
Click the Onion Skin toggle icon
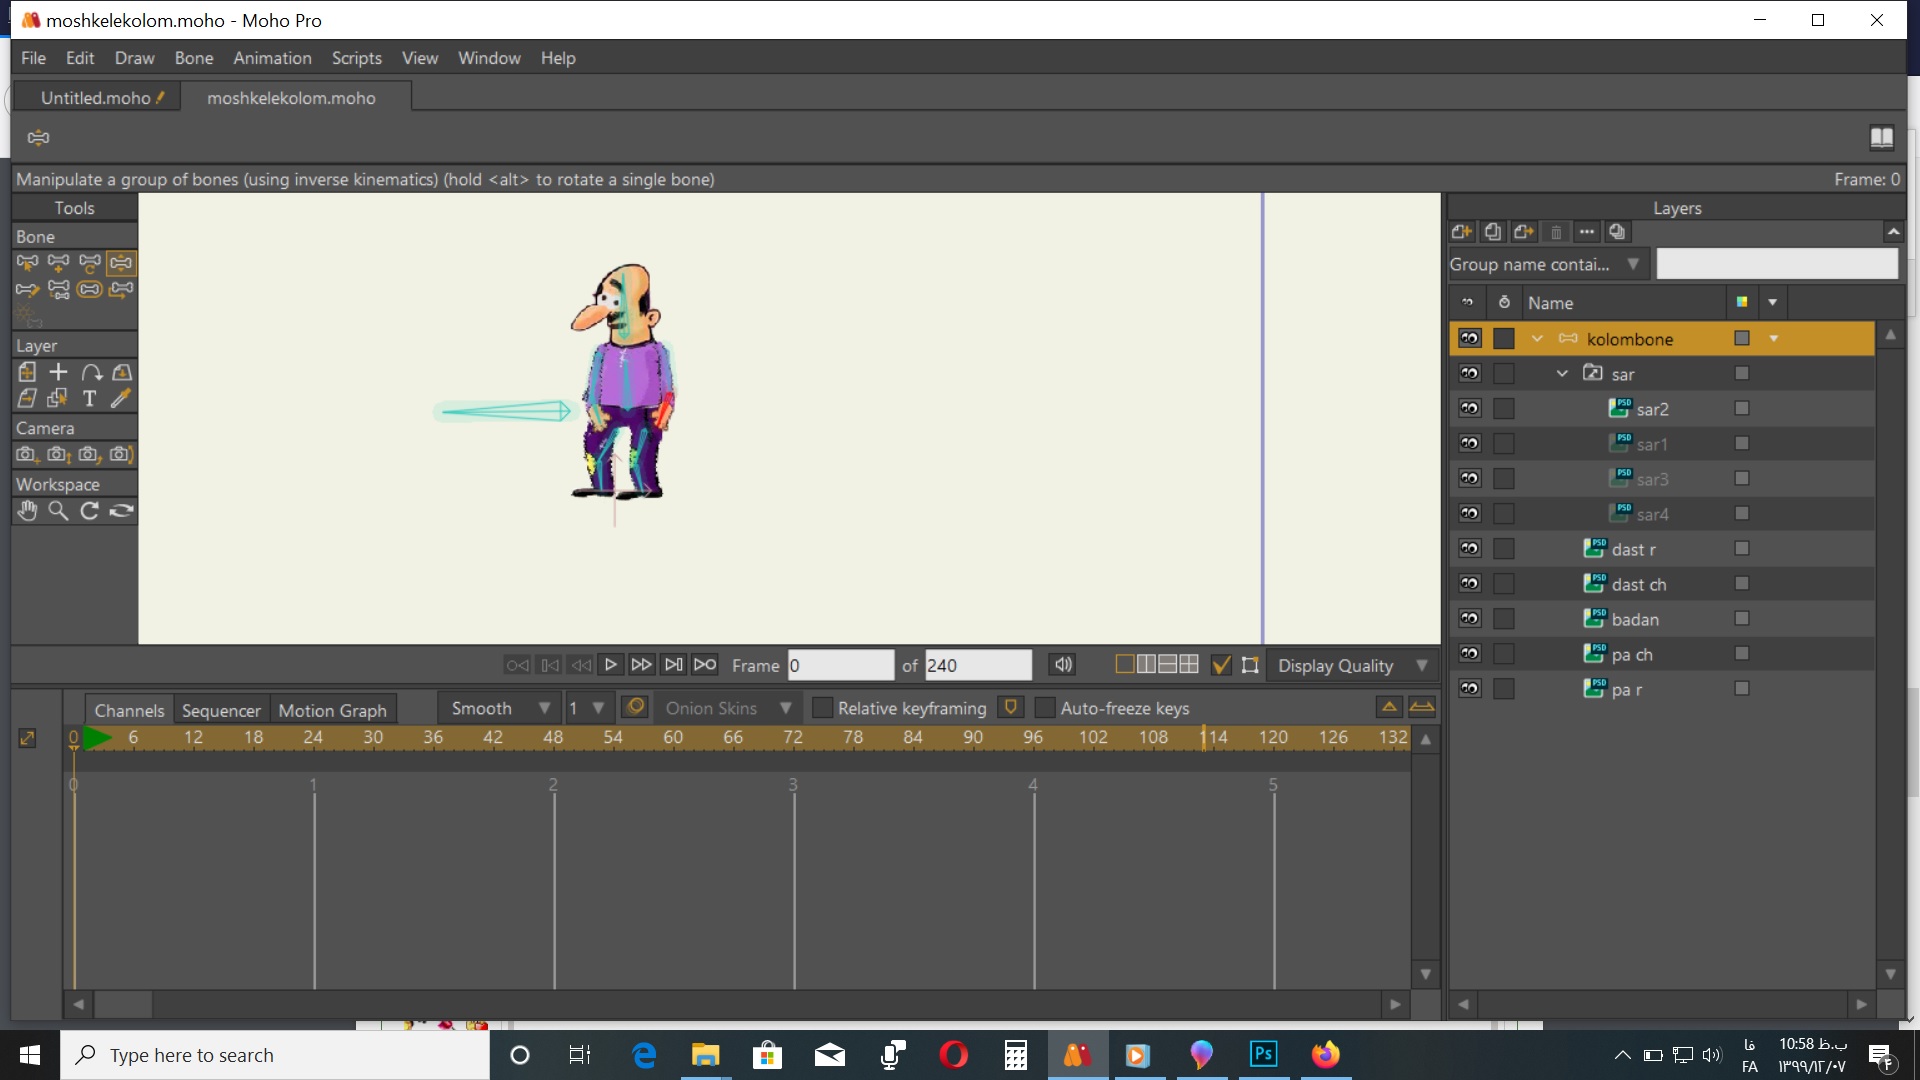(x=636, y=707)
